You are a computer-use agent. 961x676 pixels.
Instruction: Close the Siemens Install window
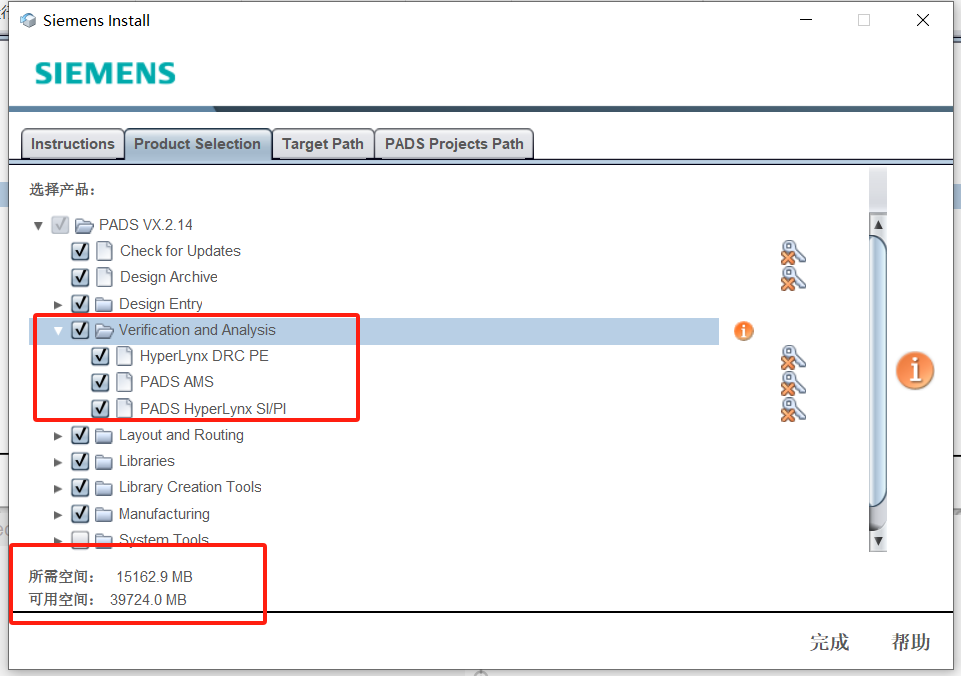[923, 20]
